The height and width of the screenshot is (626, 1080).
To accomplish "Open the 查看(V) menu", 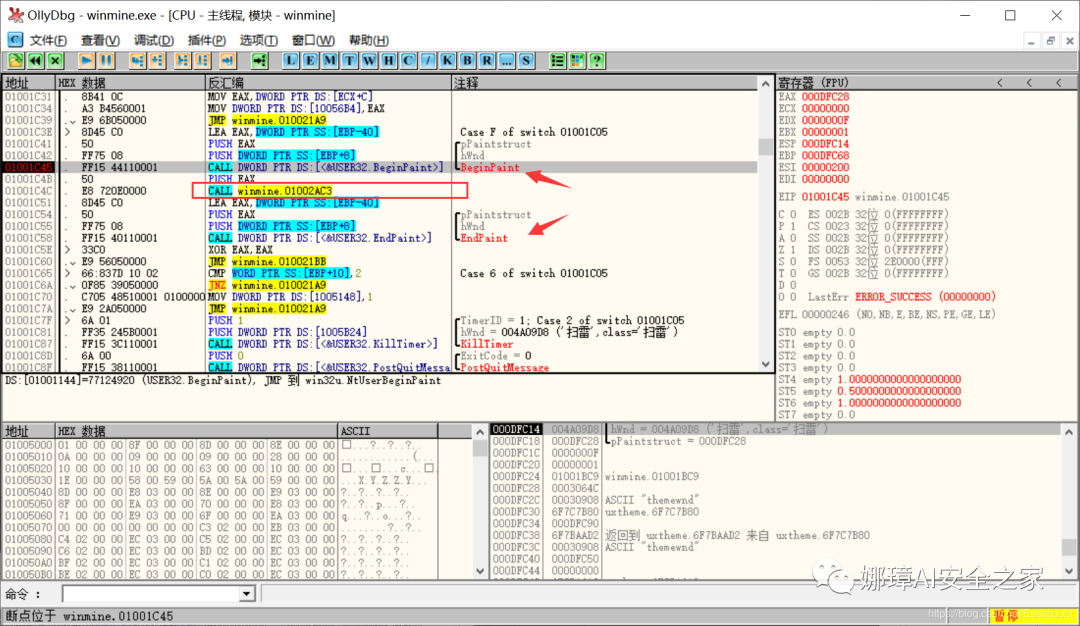I will pos(101,41).
